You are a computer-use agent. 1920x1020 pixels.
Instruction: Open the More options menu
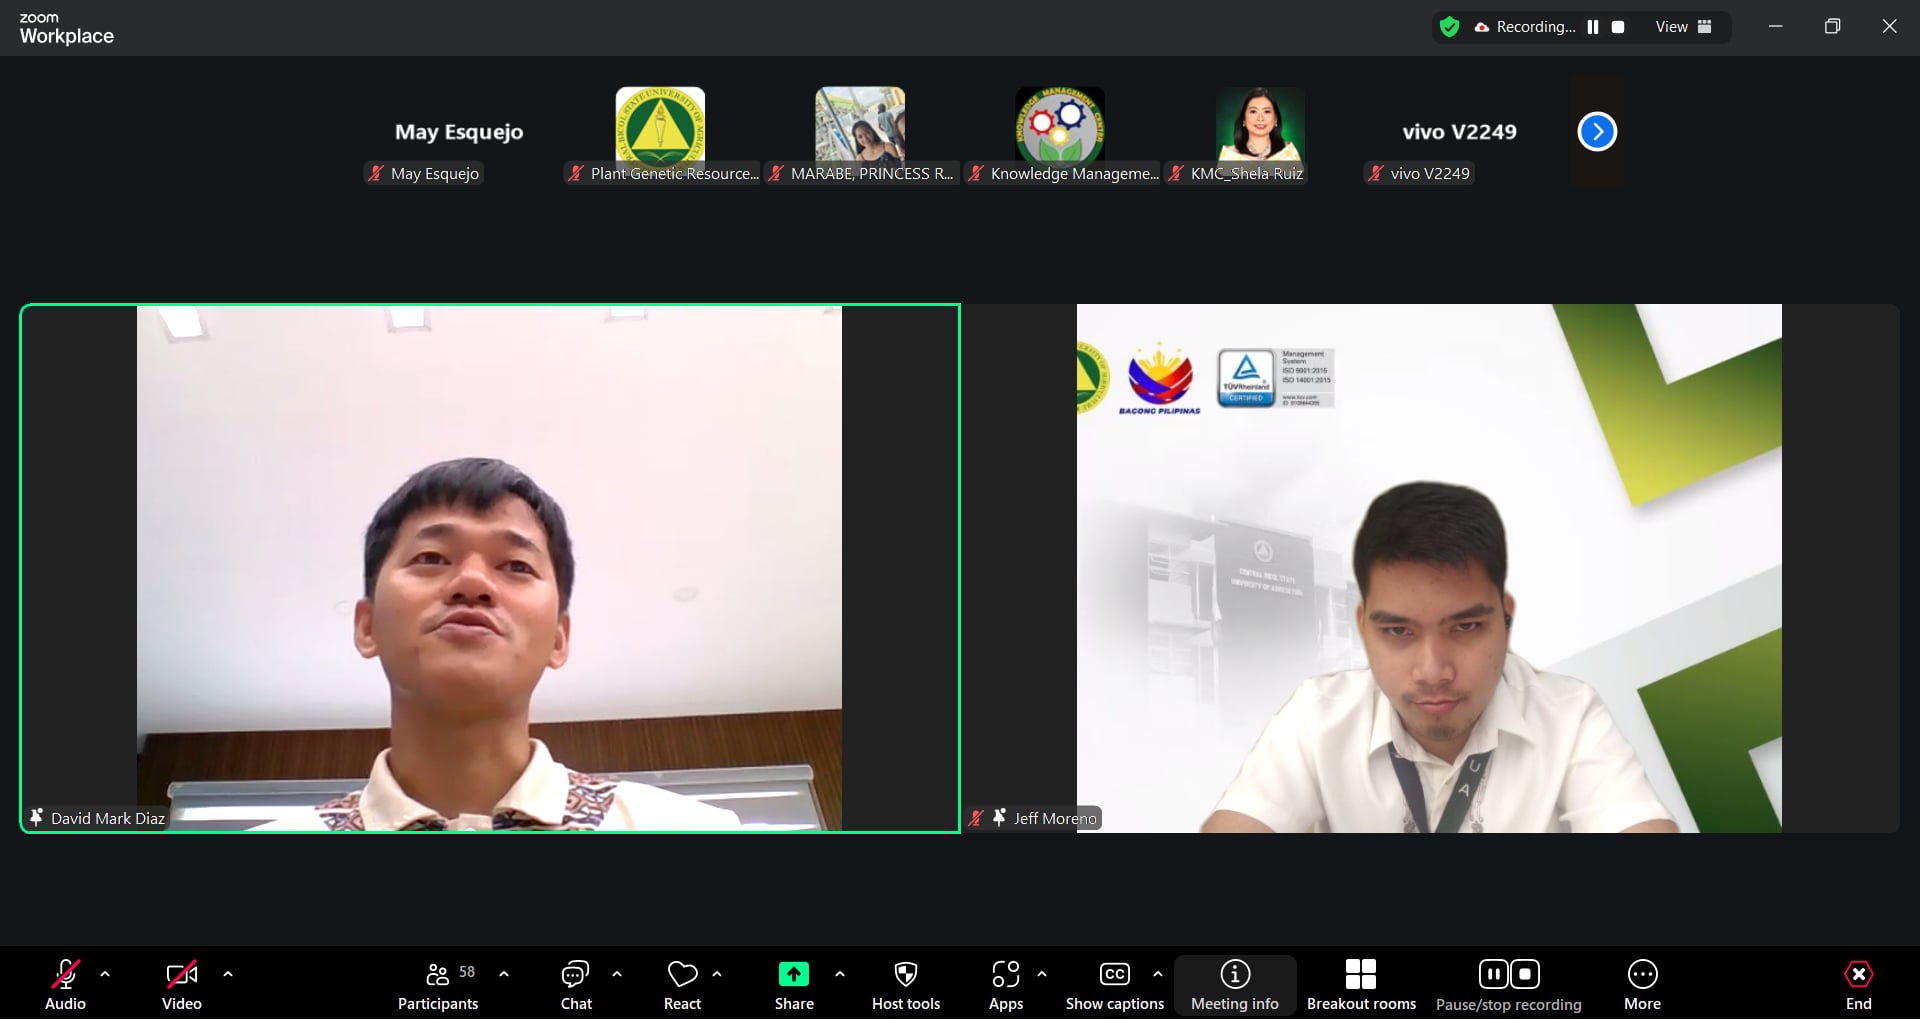[1642, 985]
